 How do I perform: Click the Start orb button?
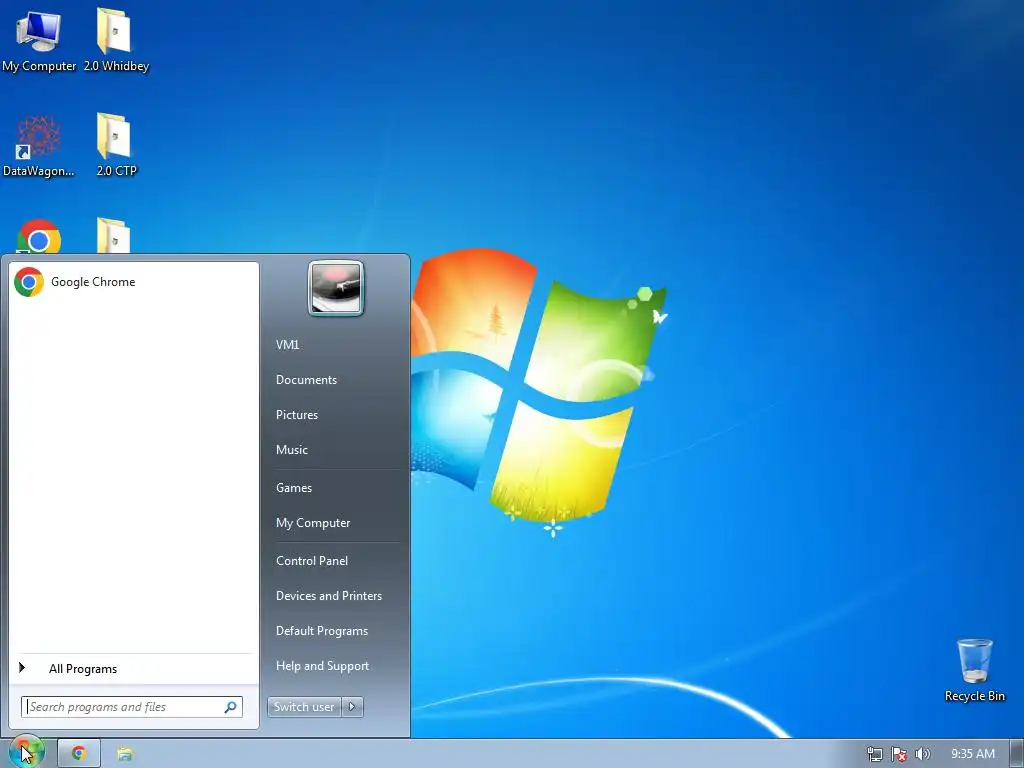(x=26, y=752)
